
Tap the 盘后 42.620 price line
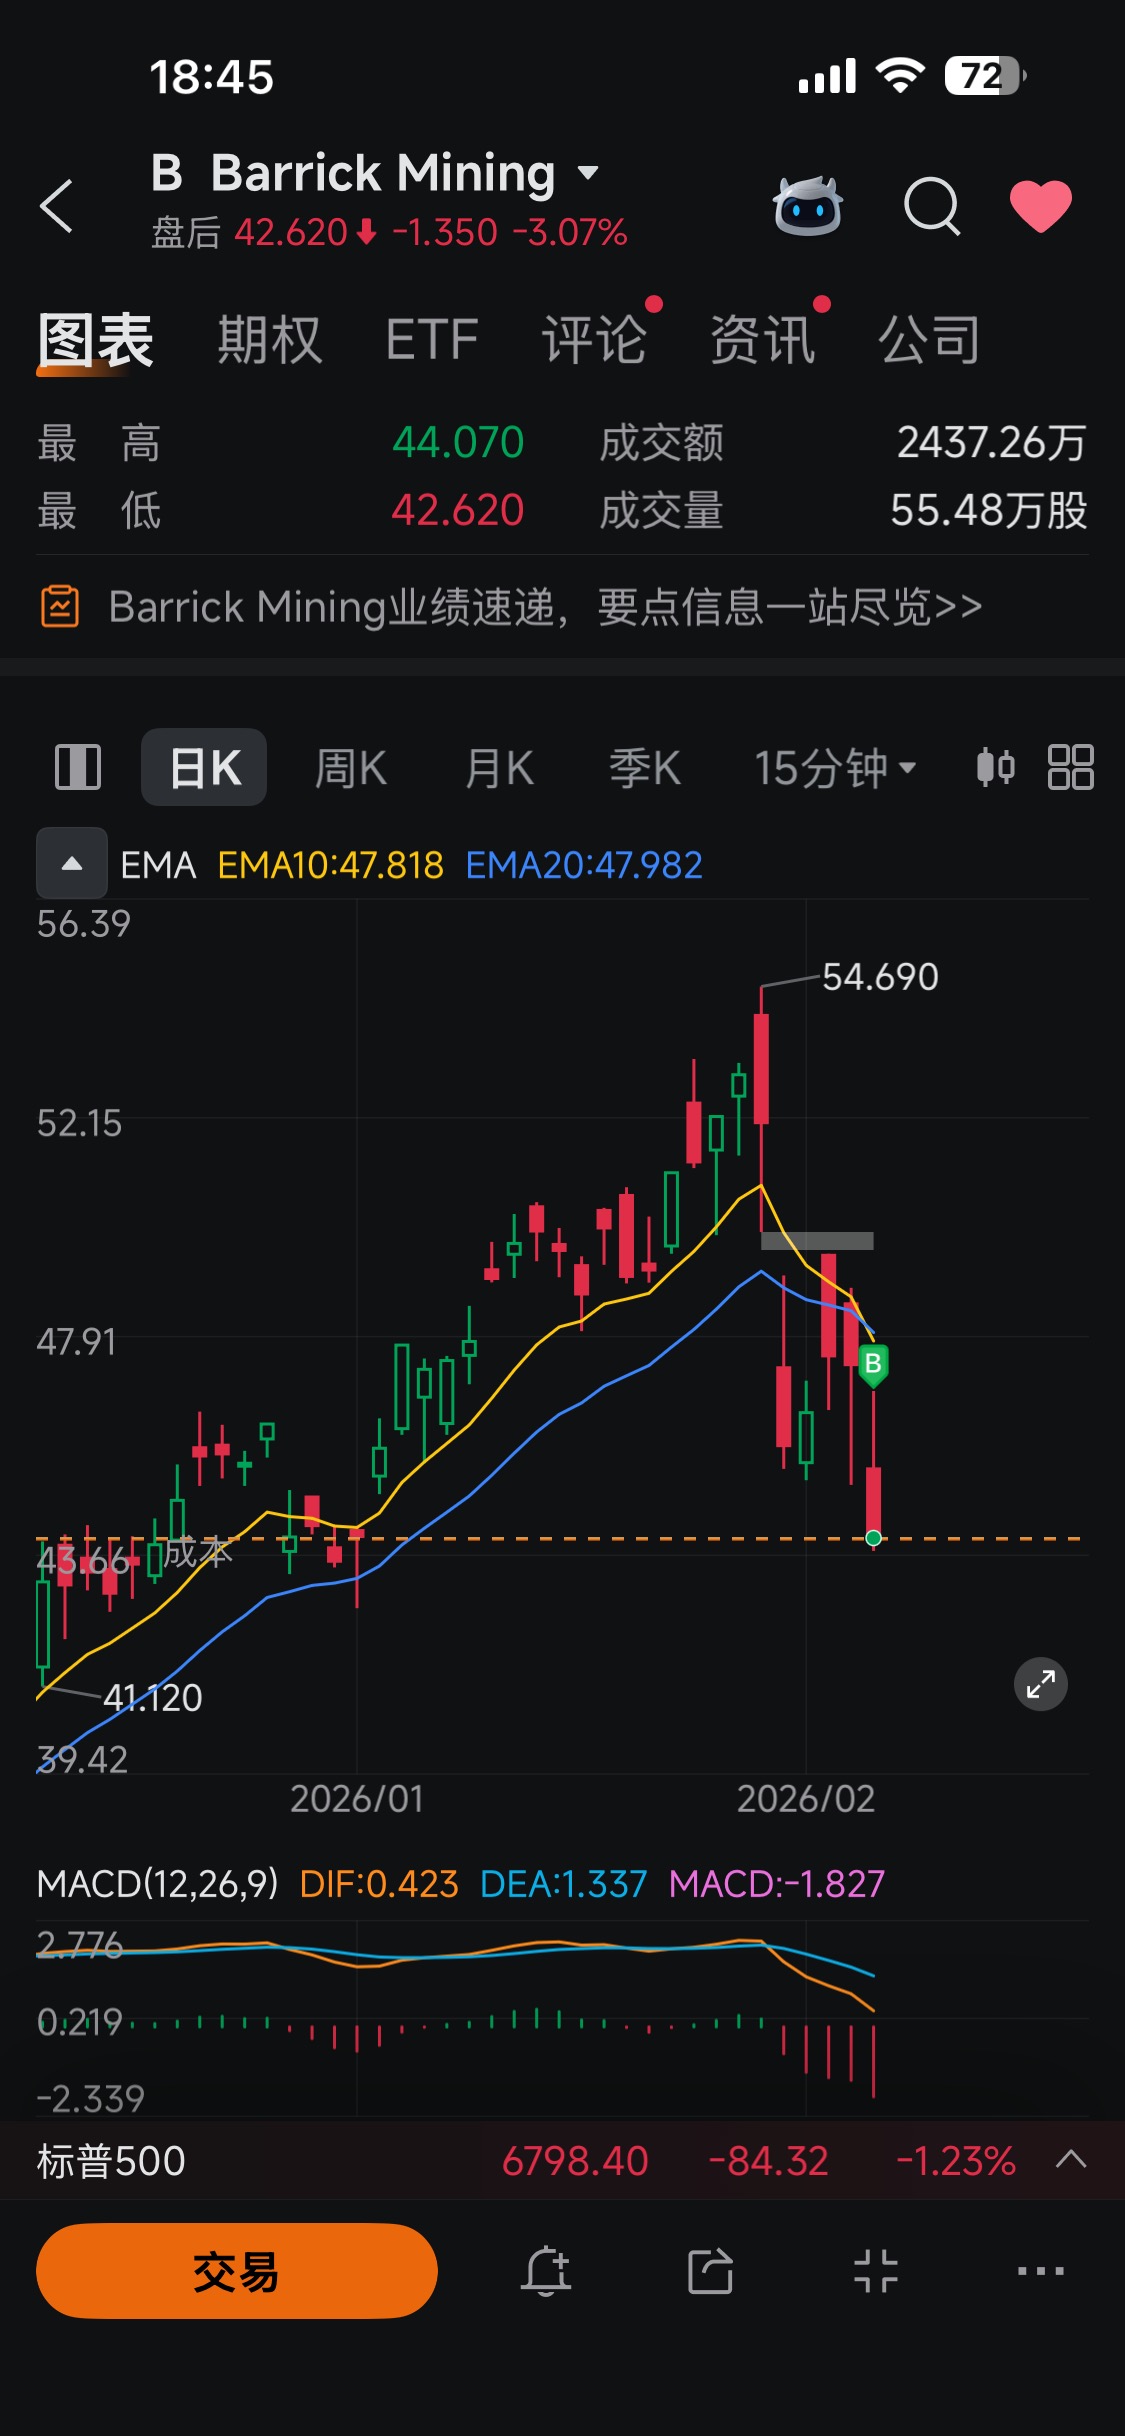389,233
